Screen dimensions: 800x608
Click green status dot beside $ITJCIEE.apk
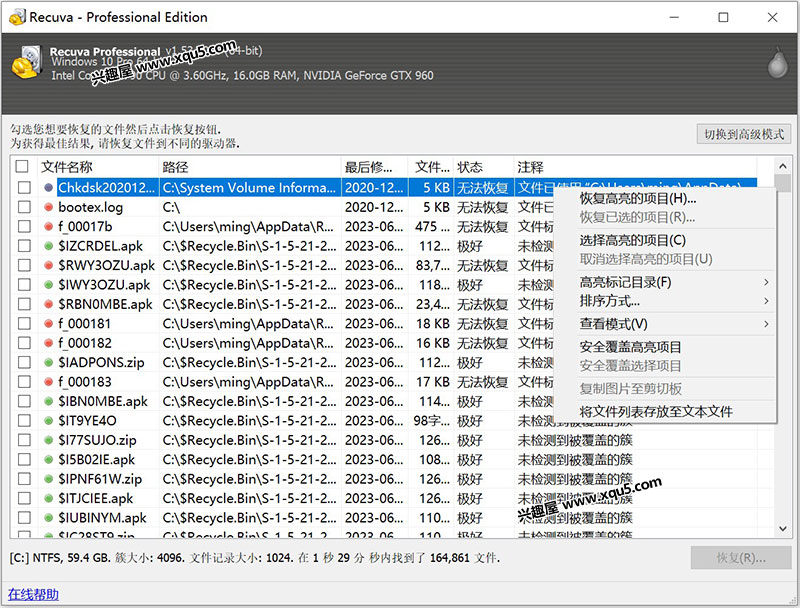[48, 498]
